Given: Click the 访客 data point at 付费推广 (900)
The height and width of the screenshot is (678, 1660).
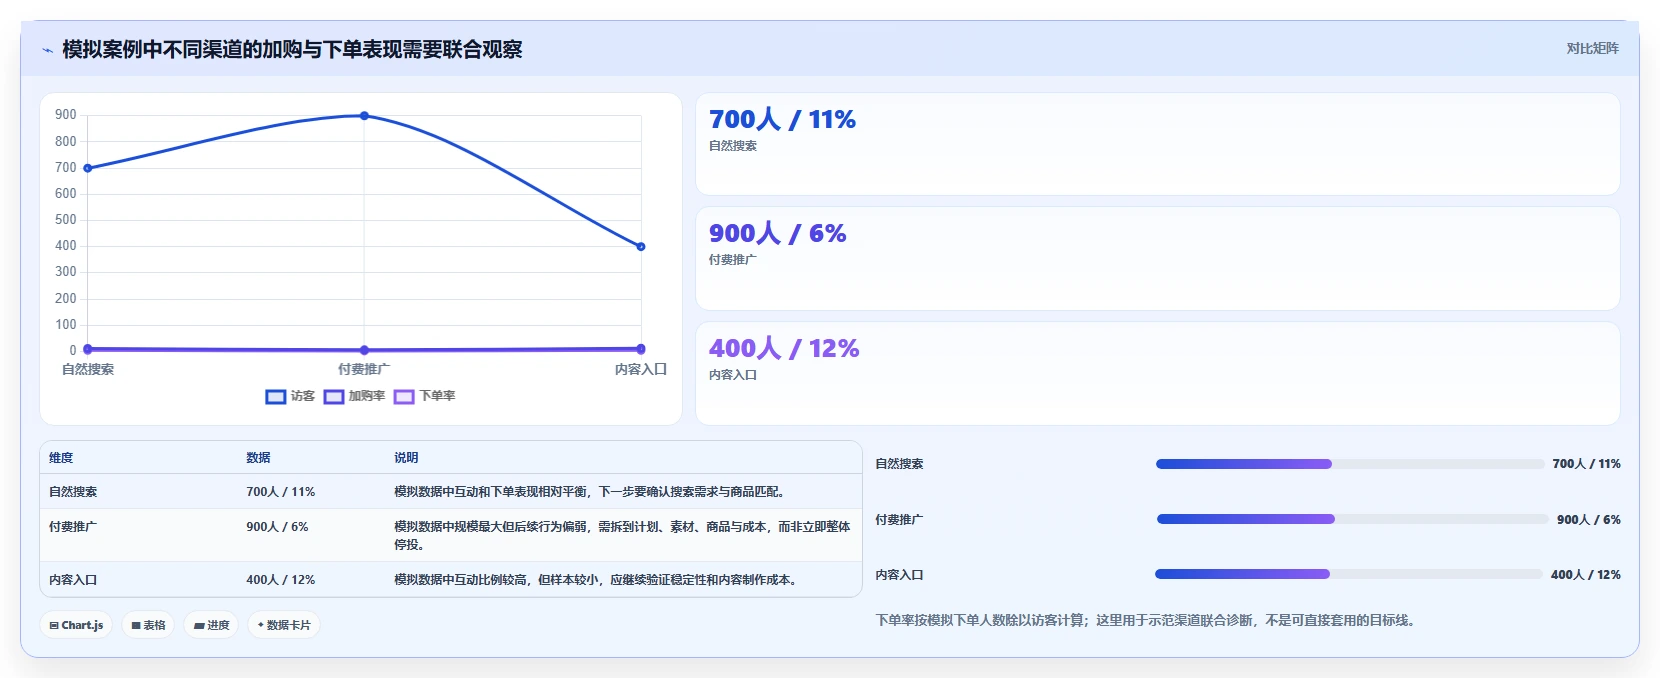Looking at the screenshot, I should (364, 116).
